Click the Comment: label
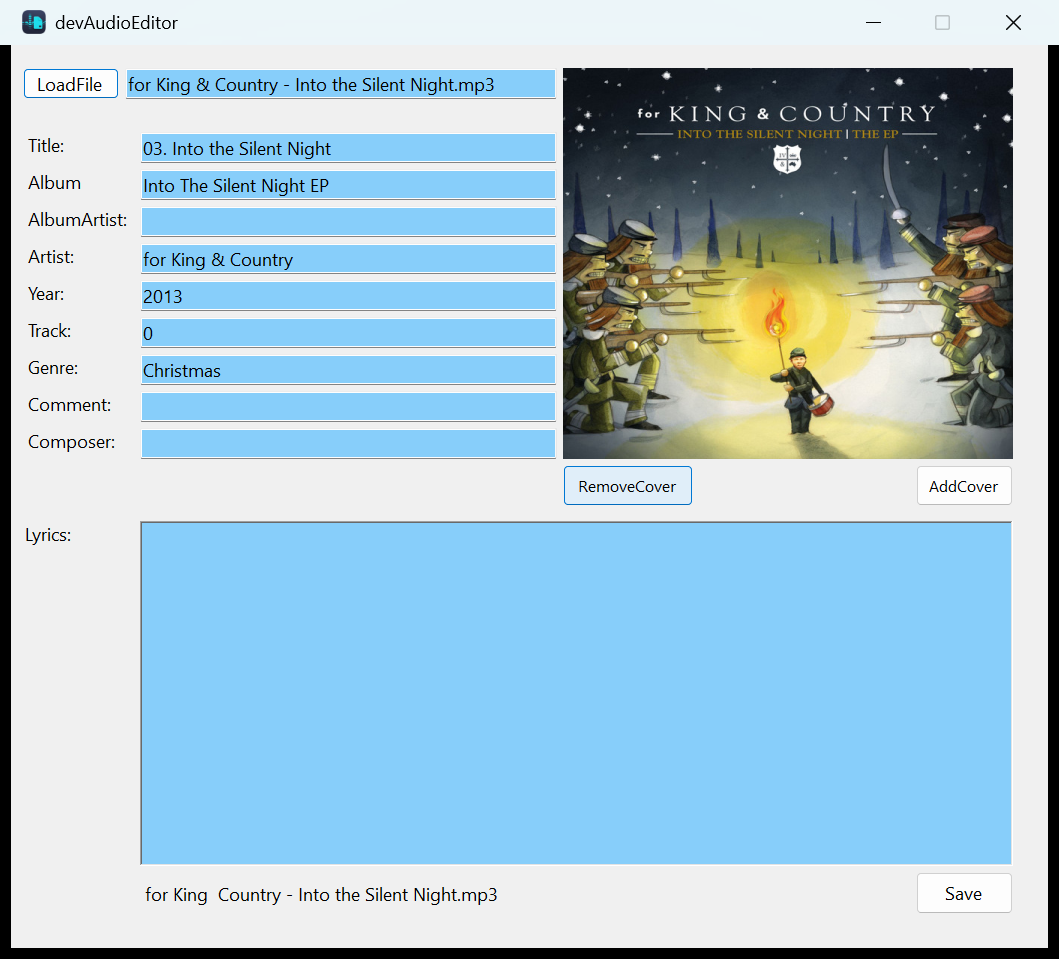1059x959 pixels. coord(70,405)
